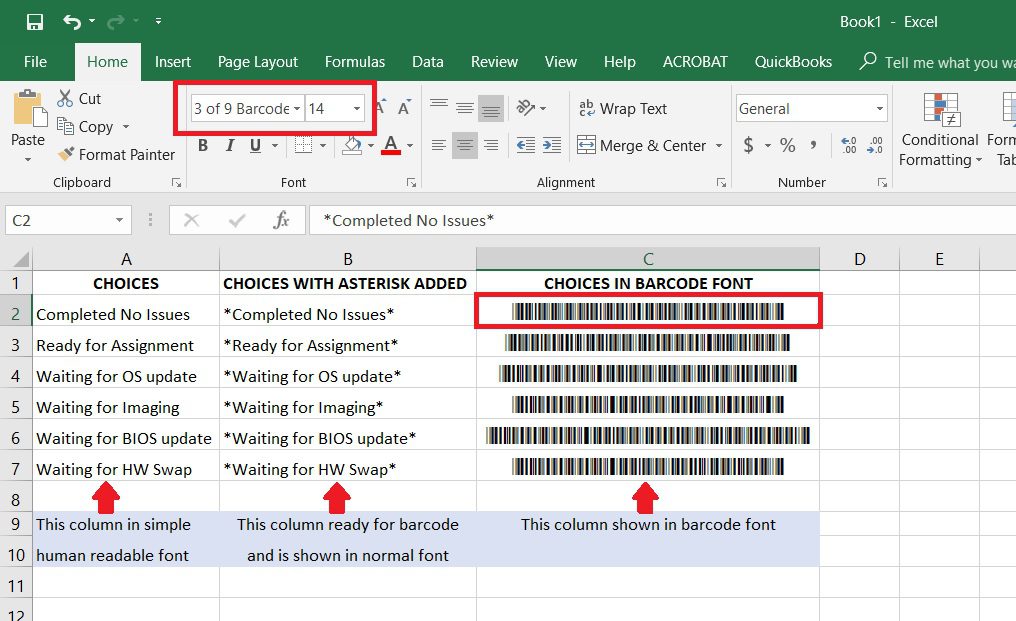Align text to the right
This screenshot has height=621, width=1016.
(x=491, y=145)
